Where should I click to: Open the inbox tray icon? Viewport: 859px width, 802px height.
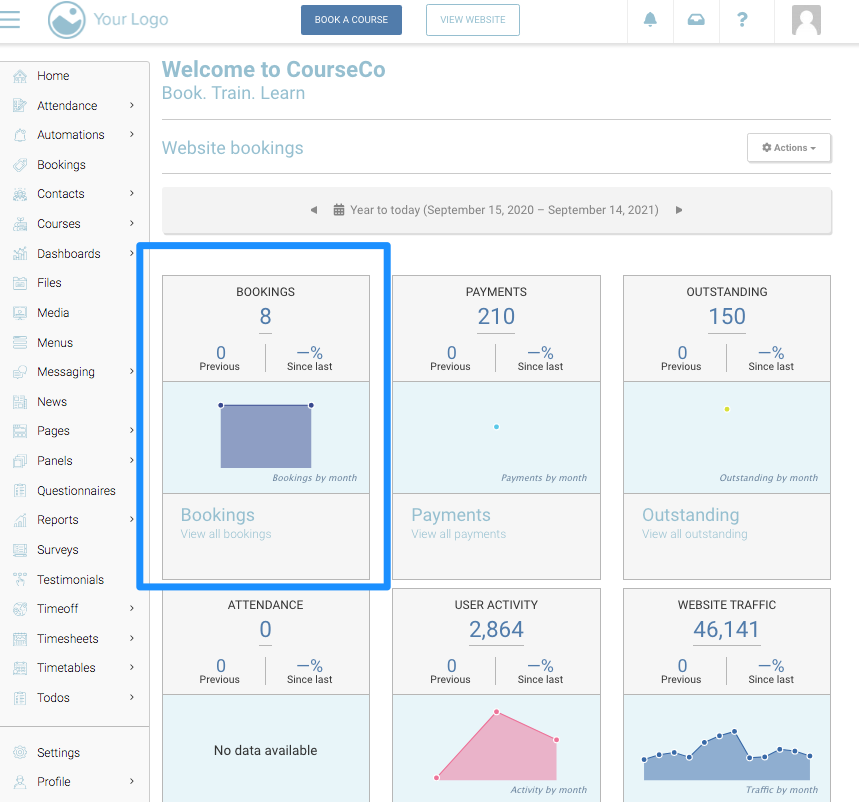coord(696,20)
